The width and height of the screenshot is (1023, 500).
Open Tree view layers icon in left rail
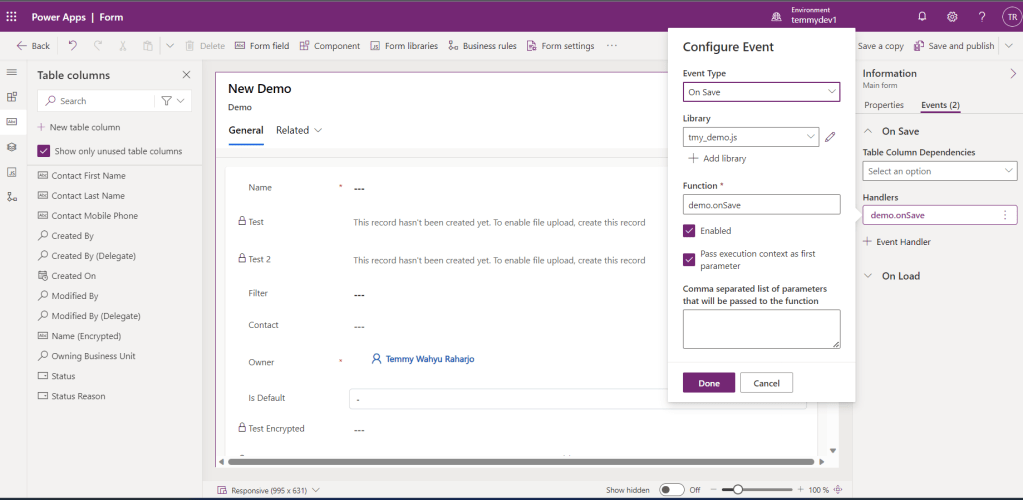(x=11, y=147)
